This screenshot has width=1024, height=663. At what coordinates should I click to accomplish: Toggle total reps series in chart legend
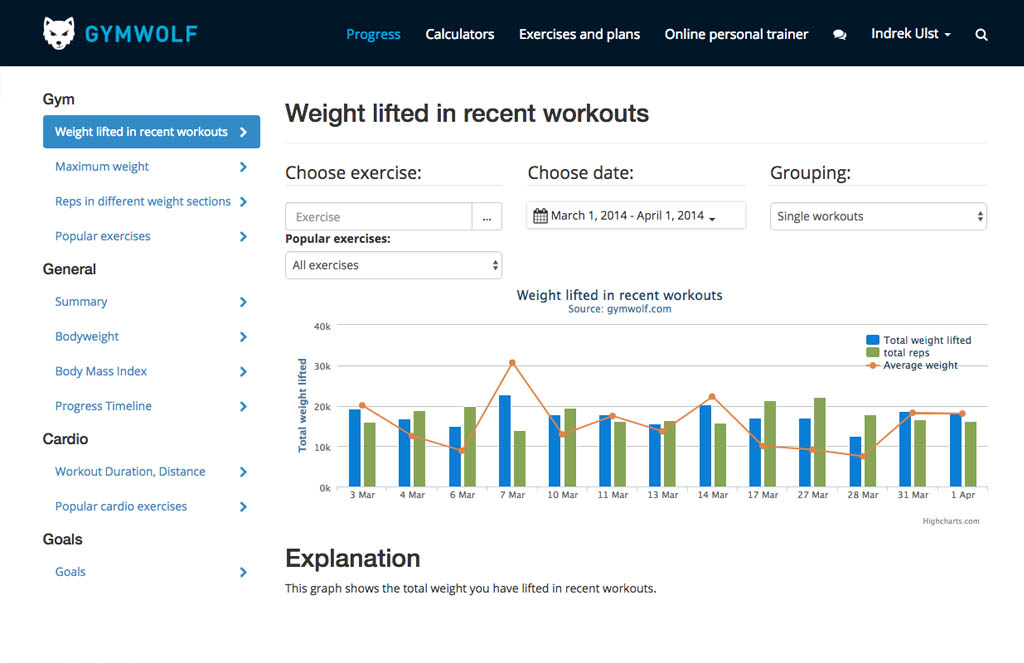[905, 353]
